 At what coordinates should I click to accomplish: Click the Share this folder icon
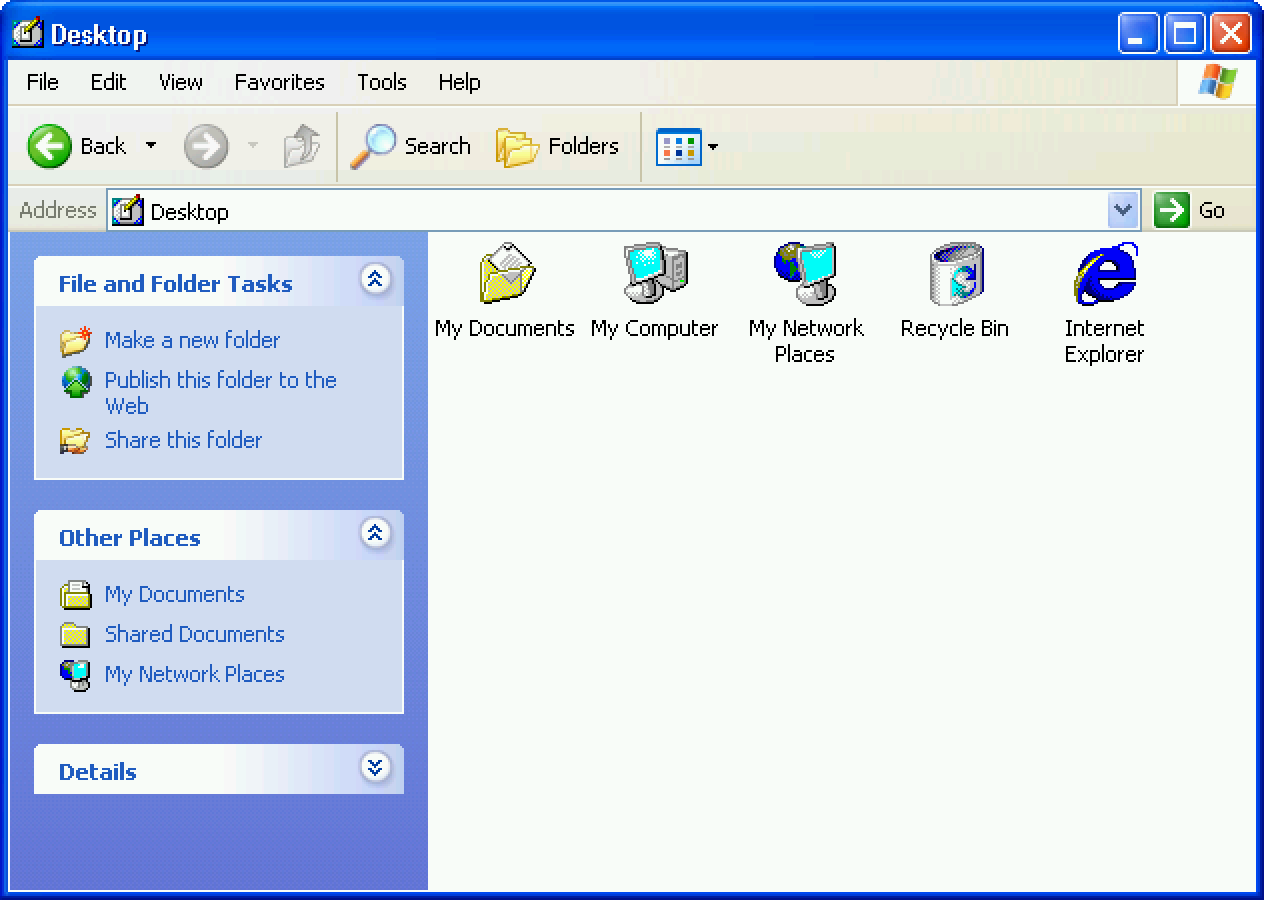tap(75, 440)
